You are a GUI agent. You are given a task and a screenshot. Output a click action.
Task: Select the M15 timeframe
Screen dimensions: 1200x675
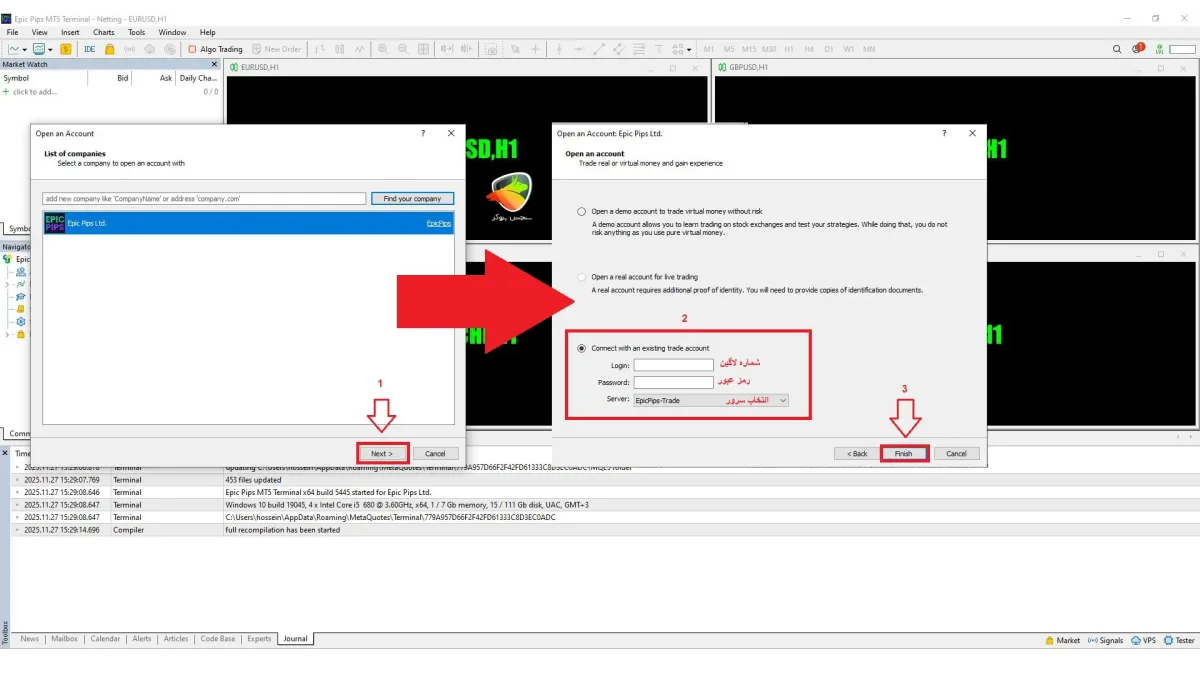tap(749, 49)
